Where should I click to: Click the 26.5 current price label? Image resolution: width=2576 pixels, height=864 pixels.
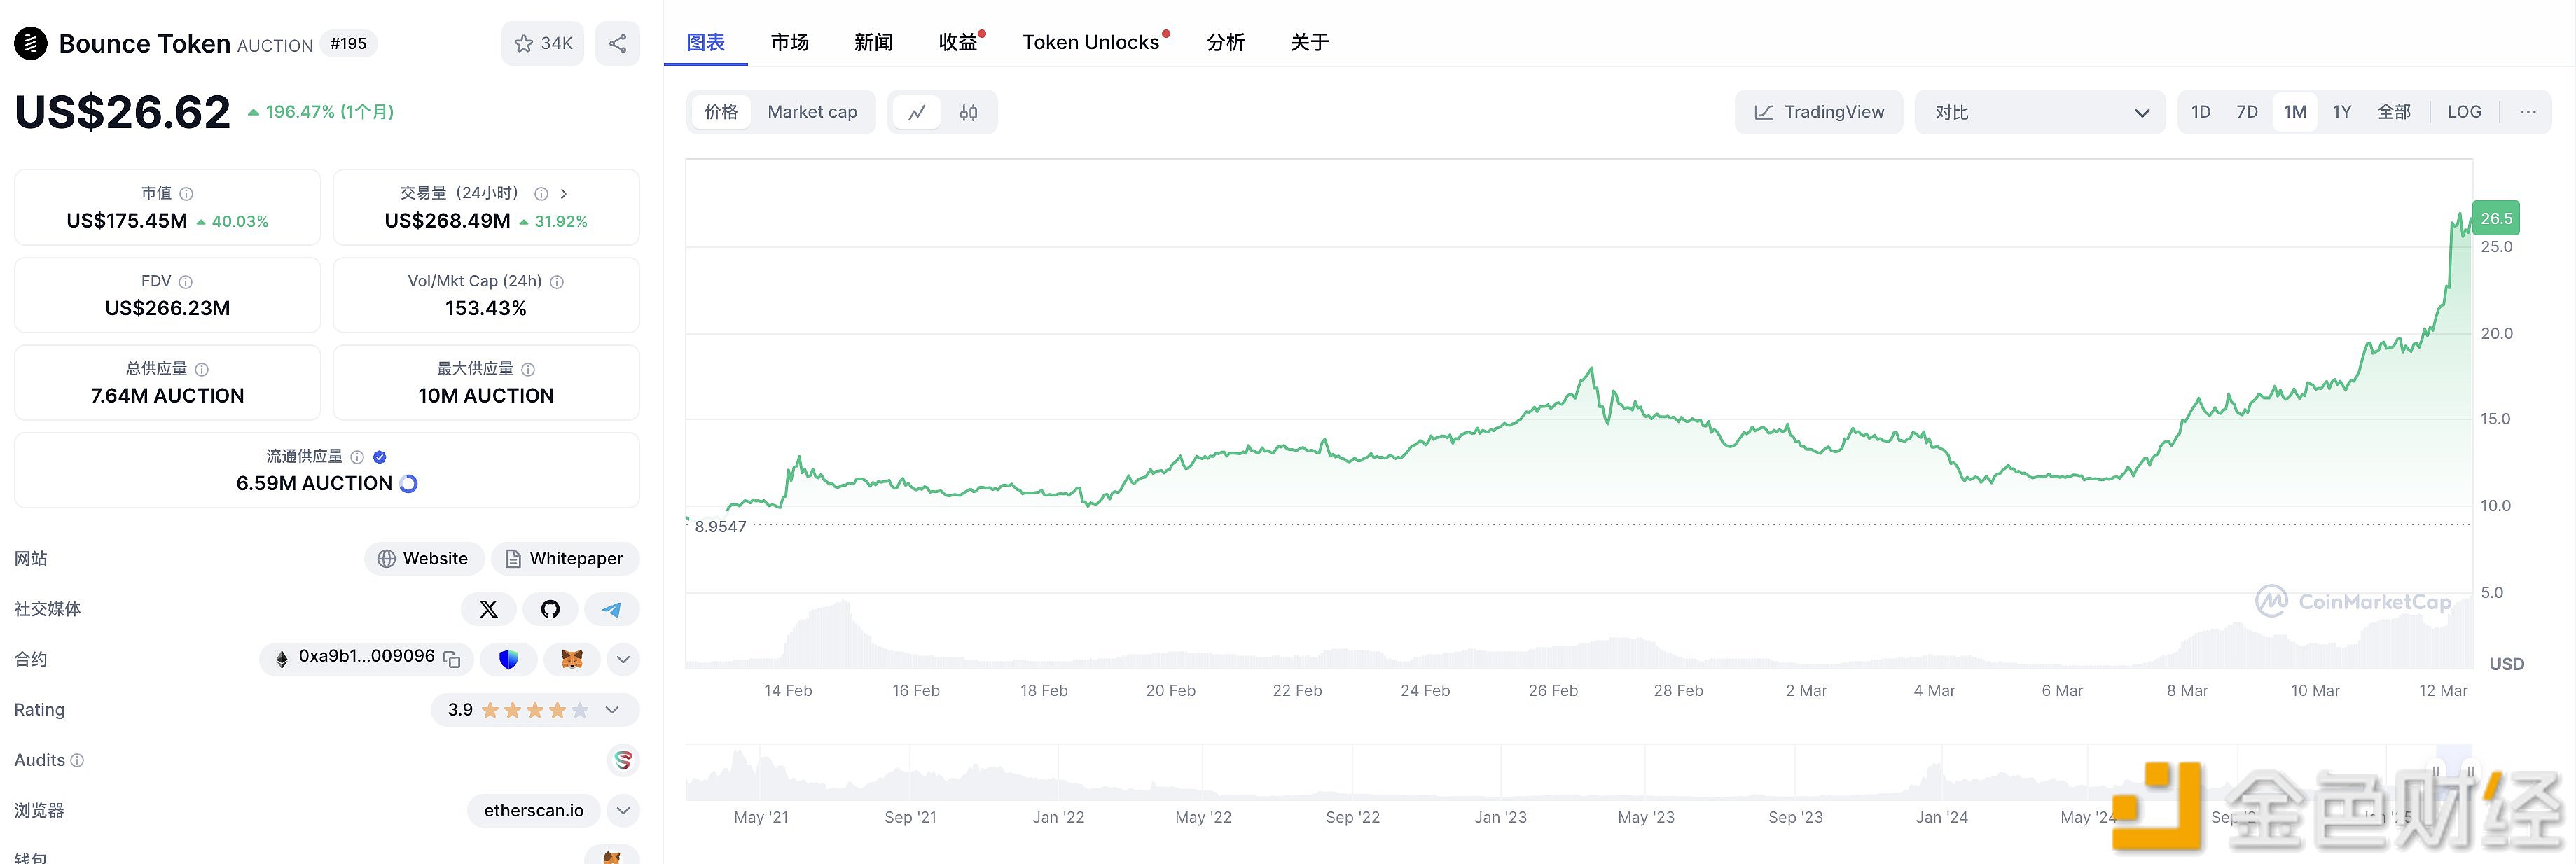tap(2496, 218)
